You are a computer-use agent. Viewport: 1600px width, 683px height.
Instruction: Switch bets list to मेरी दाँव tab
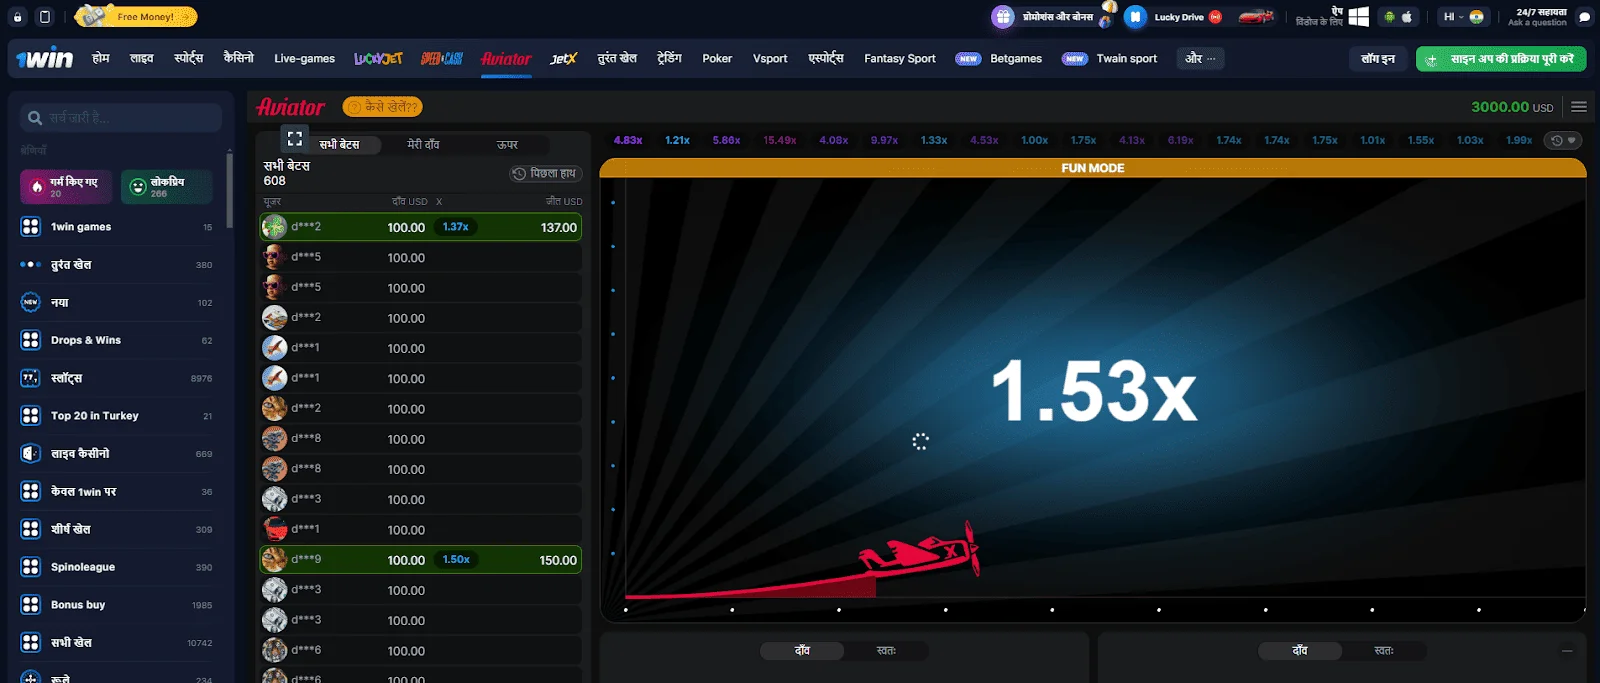[423, 145]
